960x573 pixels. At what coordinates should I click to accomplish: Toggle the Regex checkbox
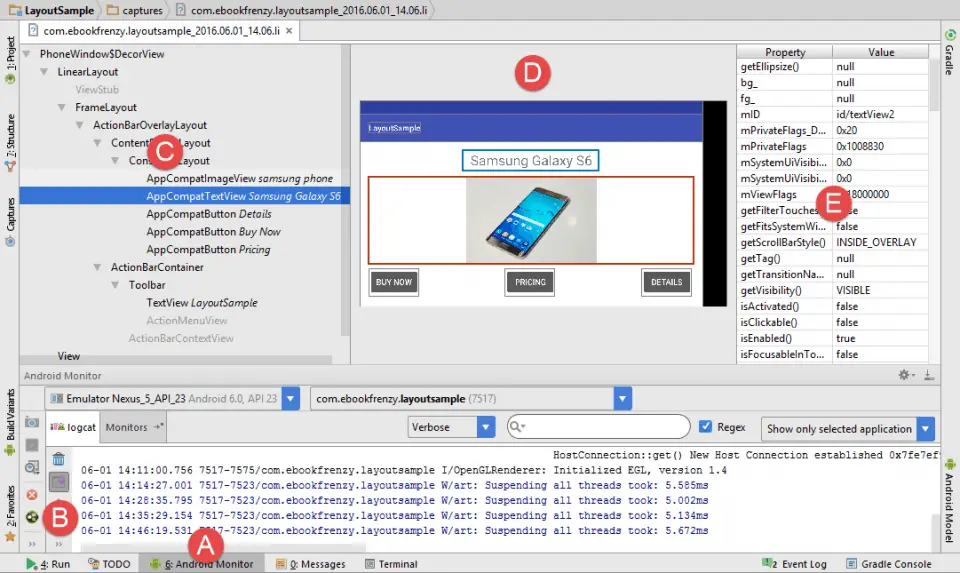(706, 427)
